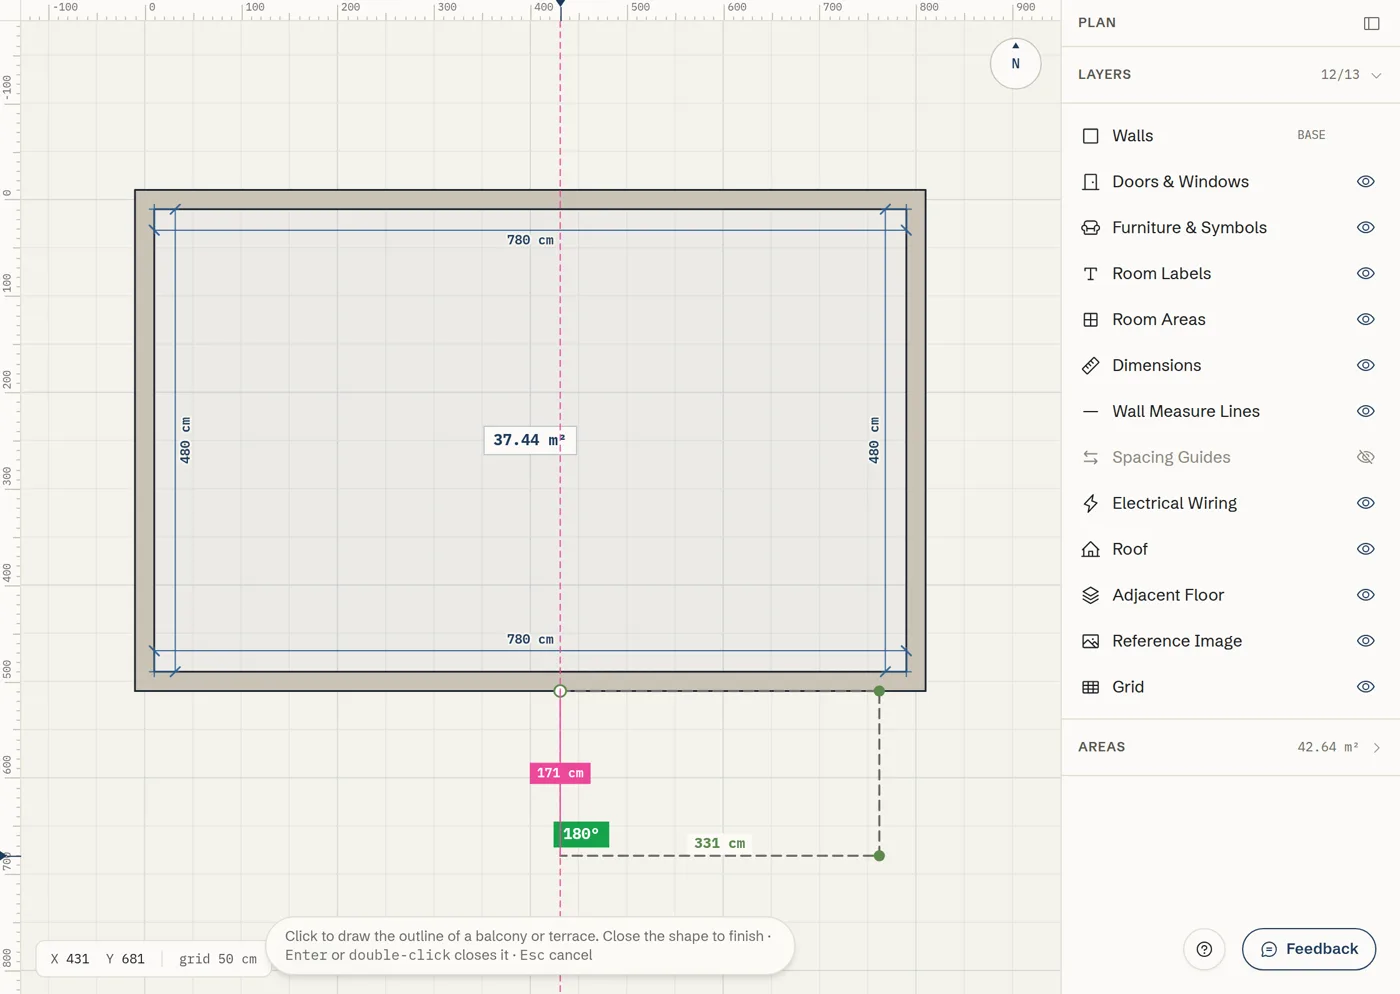1400x994 pixels.
Task: Expand the Areas section chevron
Action: (x=1377, y=748)
